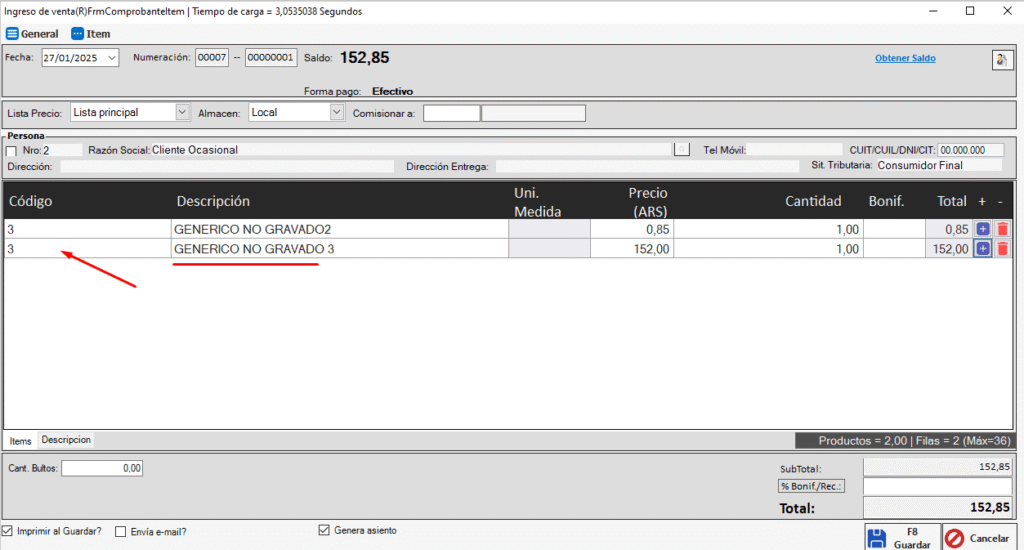Uncheck Imprimir al Guardar

(9, 531)
